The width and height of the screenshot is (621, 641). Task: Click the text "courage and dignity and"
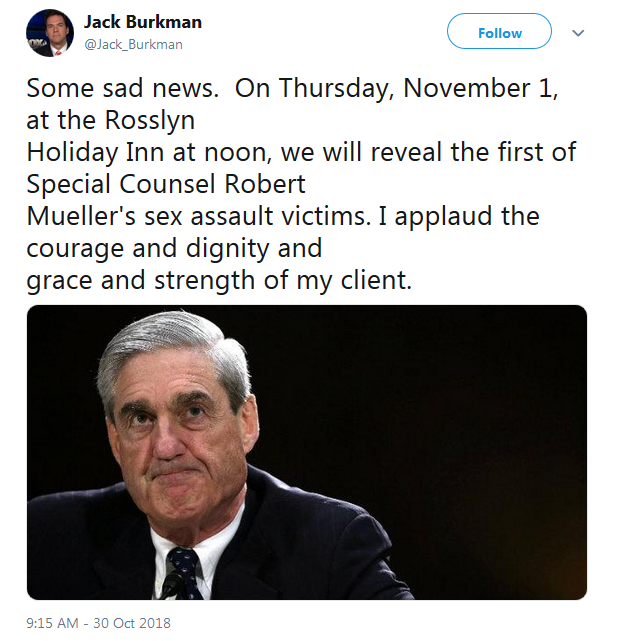pos(174,249)
